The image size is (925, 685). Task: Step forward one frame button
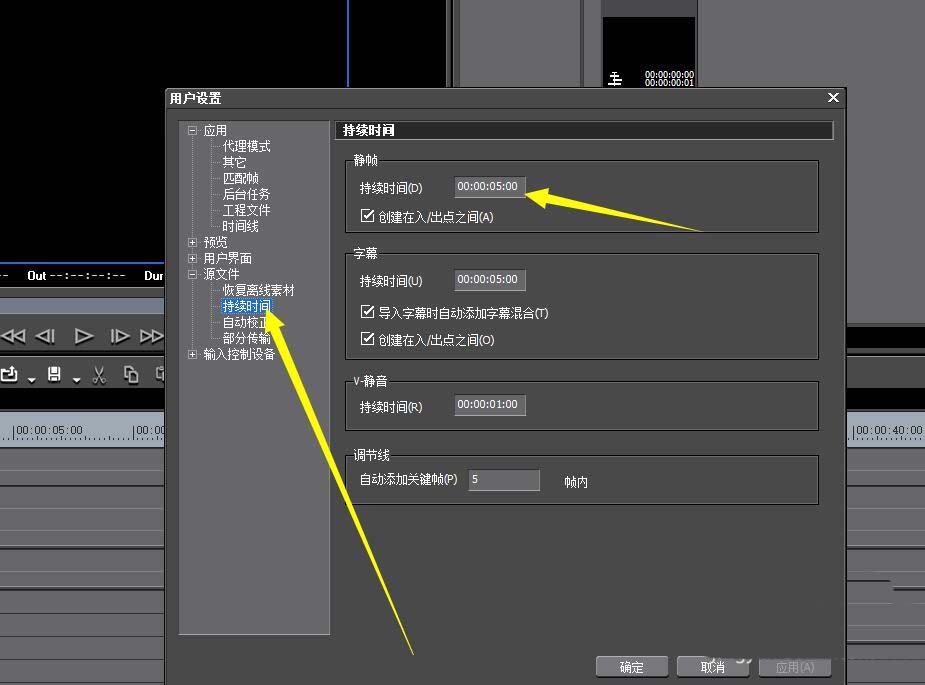tap(120, 336)
